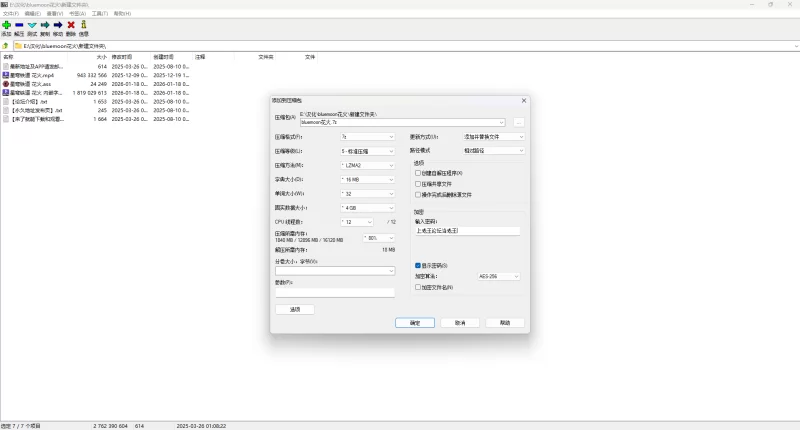Image resolution: width=800 pixels, height=430 pixels.
Task: Open the LZMA2 compression method dropdown
Action: pos(367,165)
